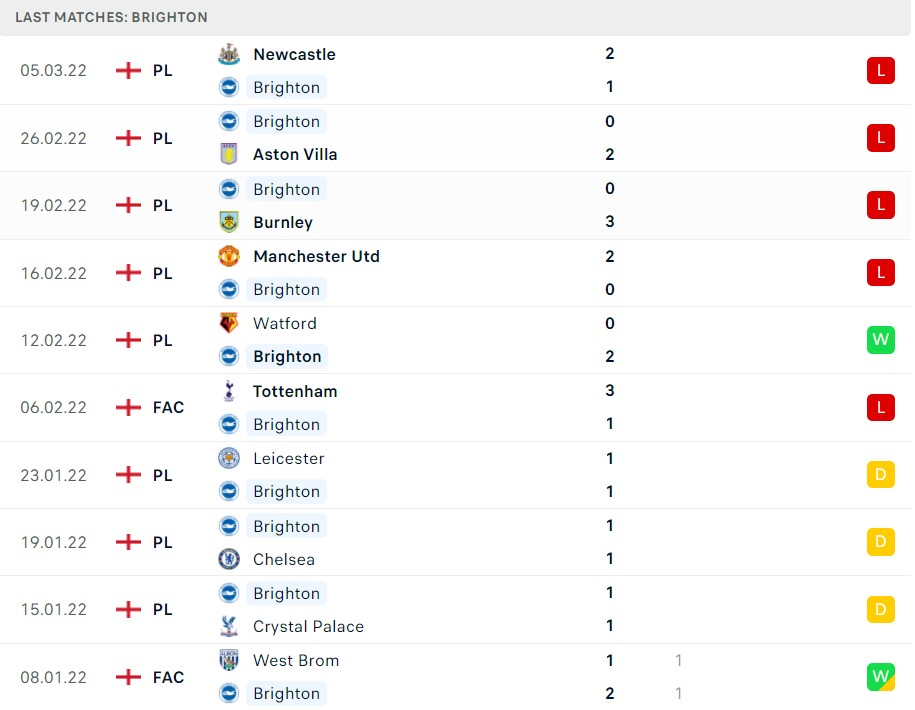Click the Tottenham club crest

coord(229,391)
